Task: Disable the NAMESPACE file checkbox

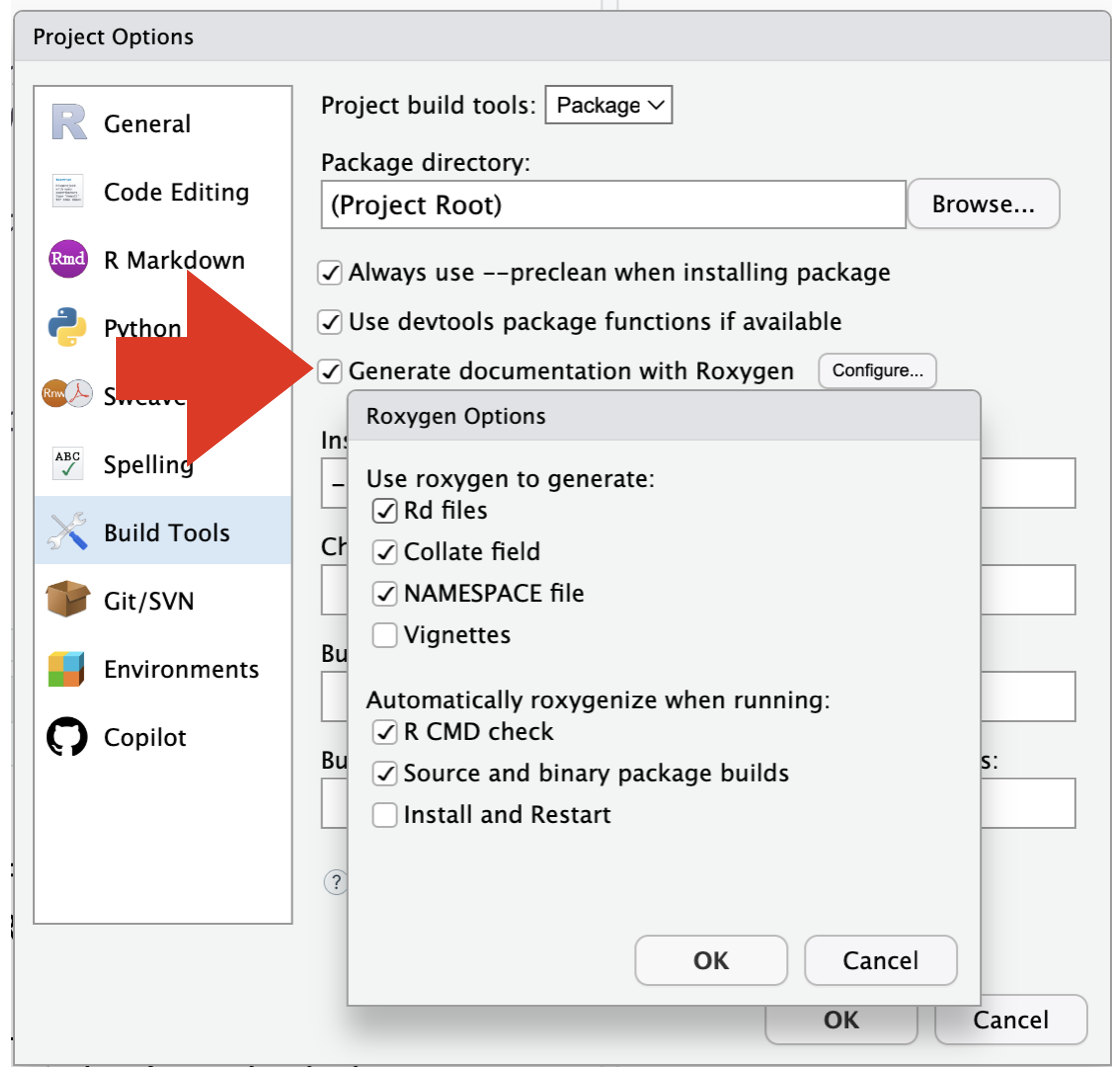Action: [385, 594]
